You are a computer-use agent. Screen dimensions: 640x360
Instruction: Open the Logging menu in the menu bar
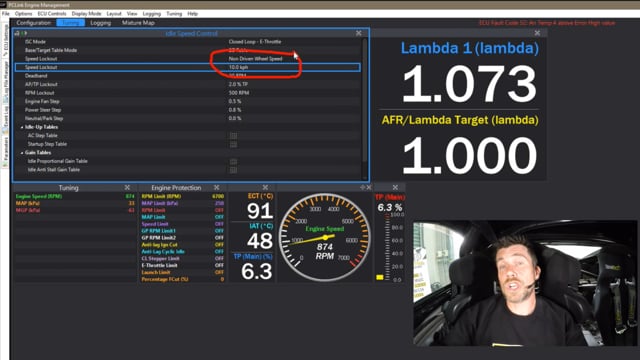152,13
